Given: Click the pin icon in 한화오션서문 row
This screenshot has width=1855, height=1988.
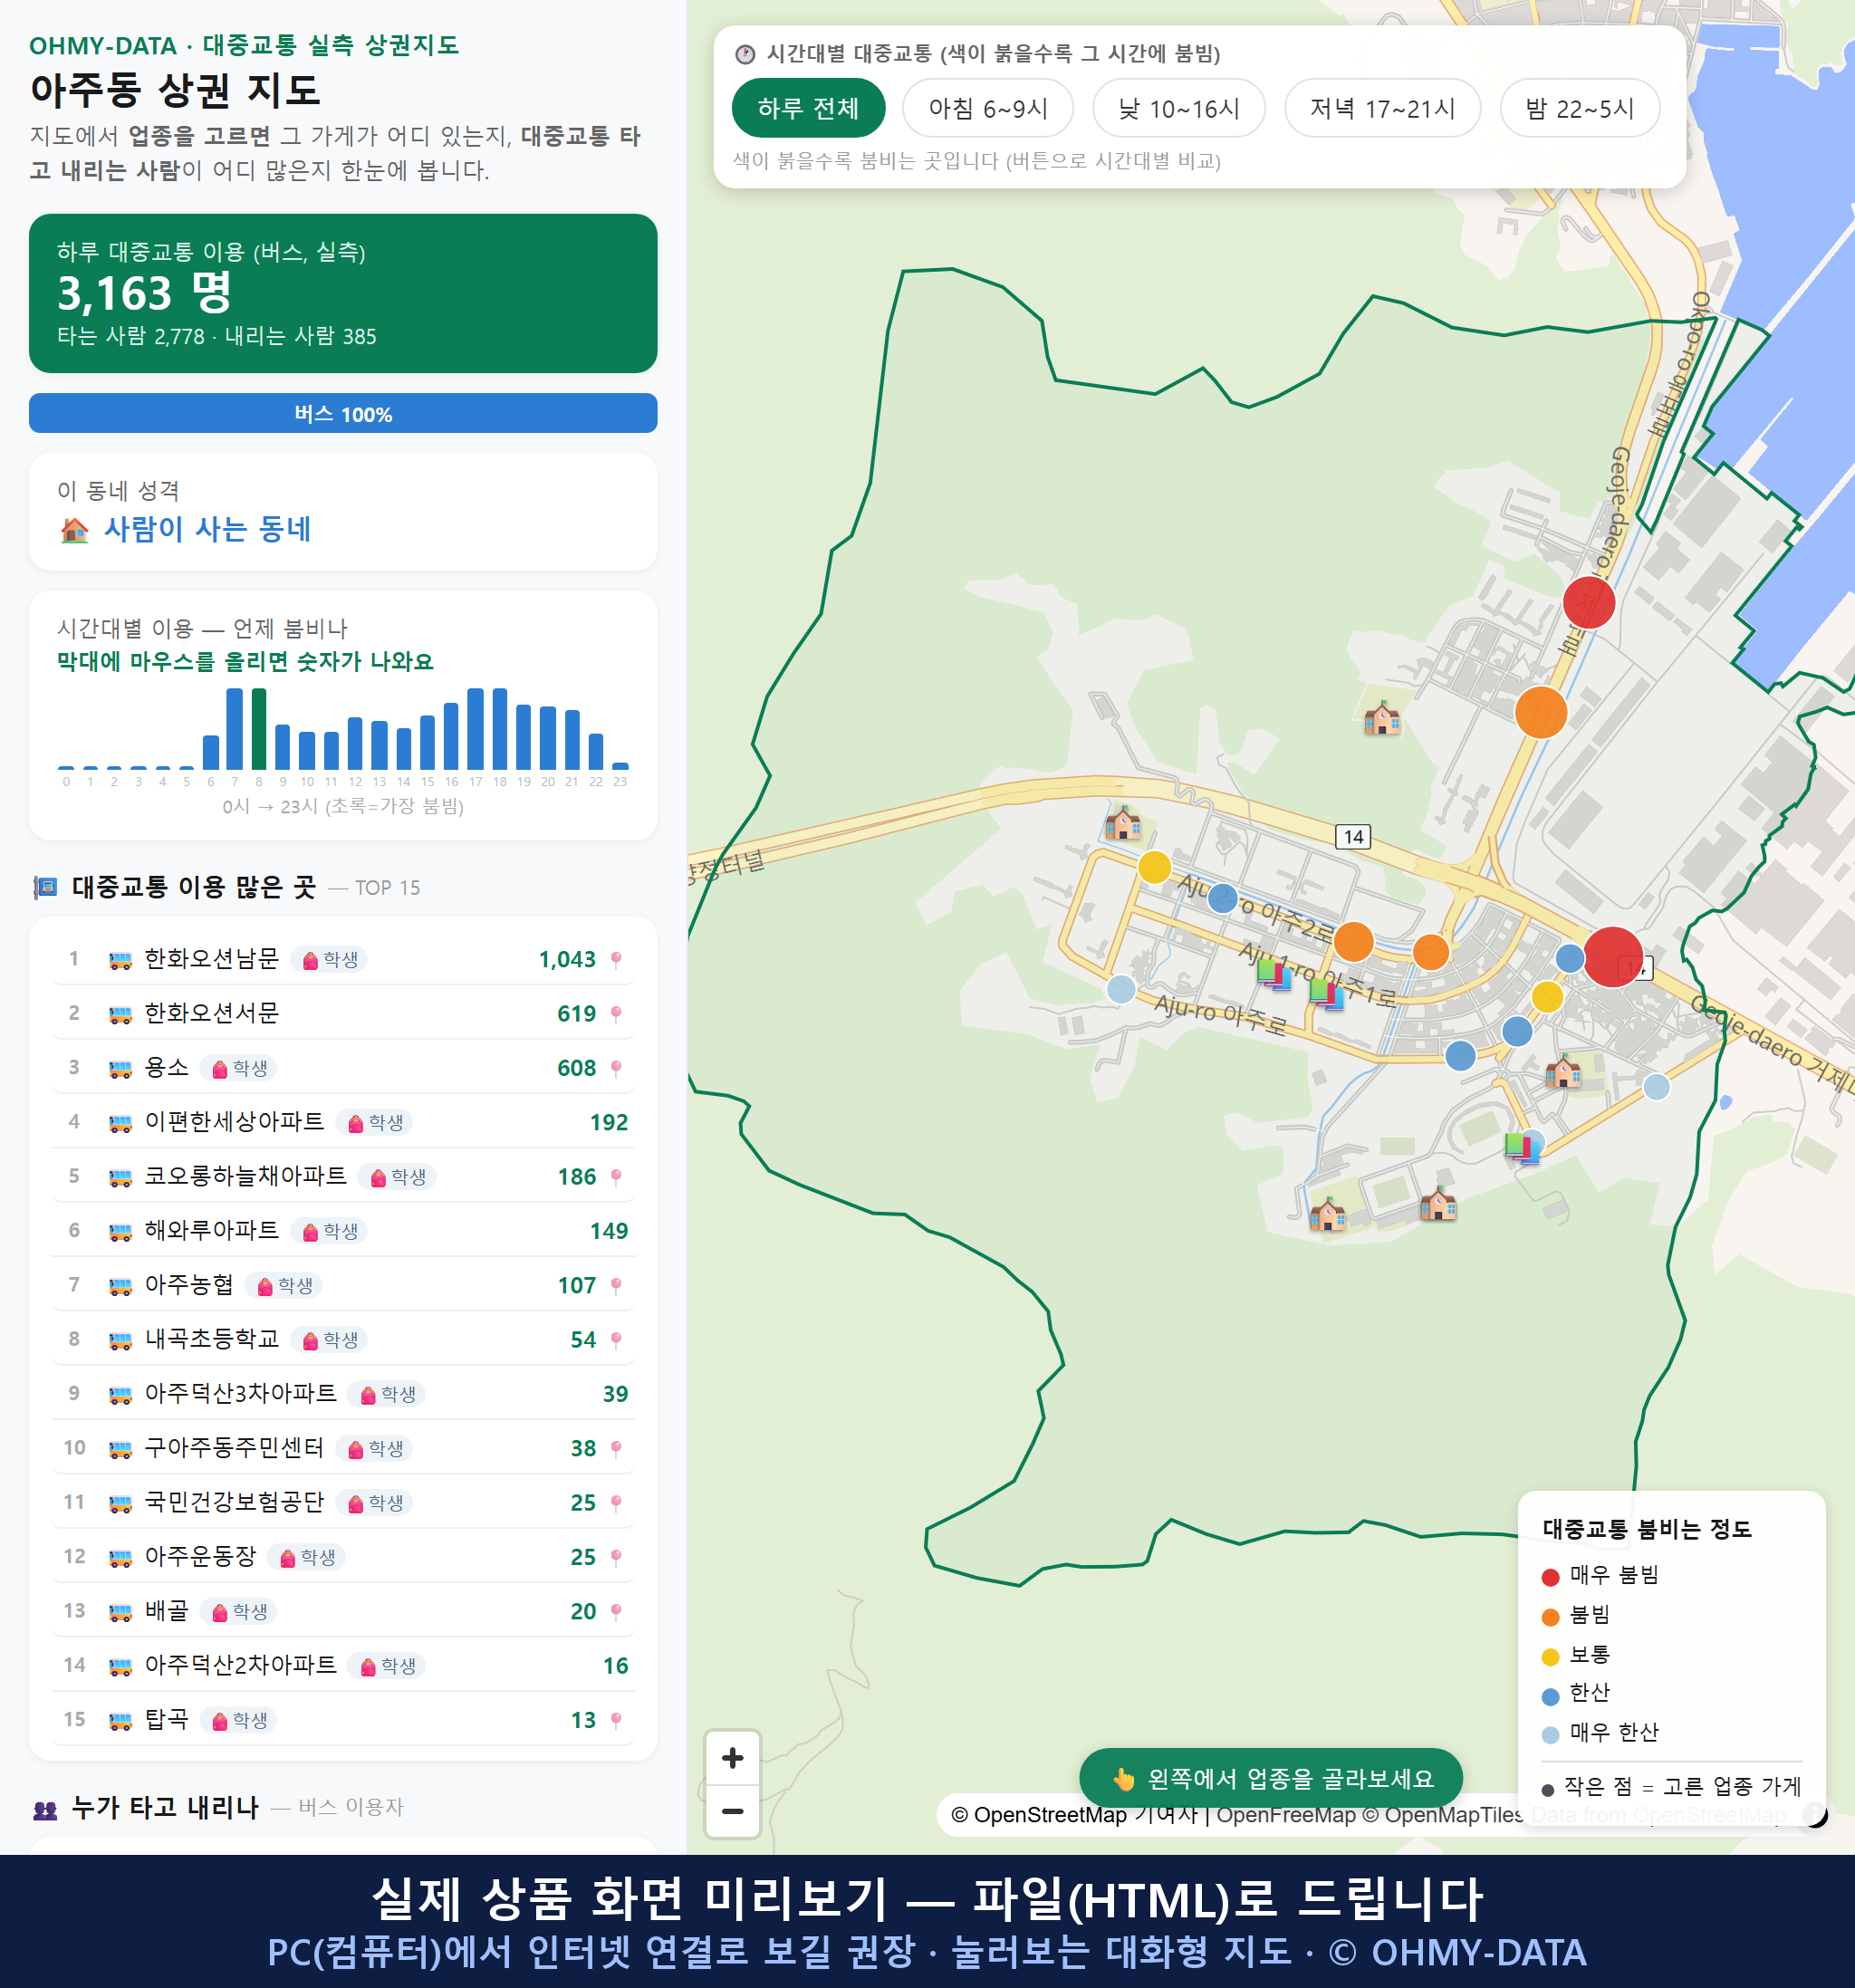Looking at the screenshot, I should (x=616, y=1014).
